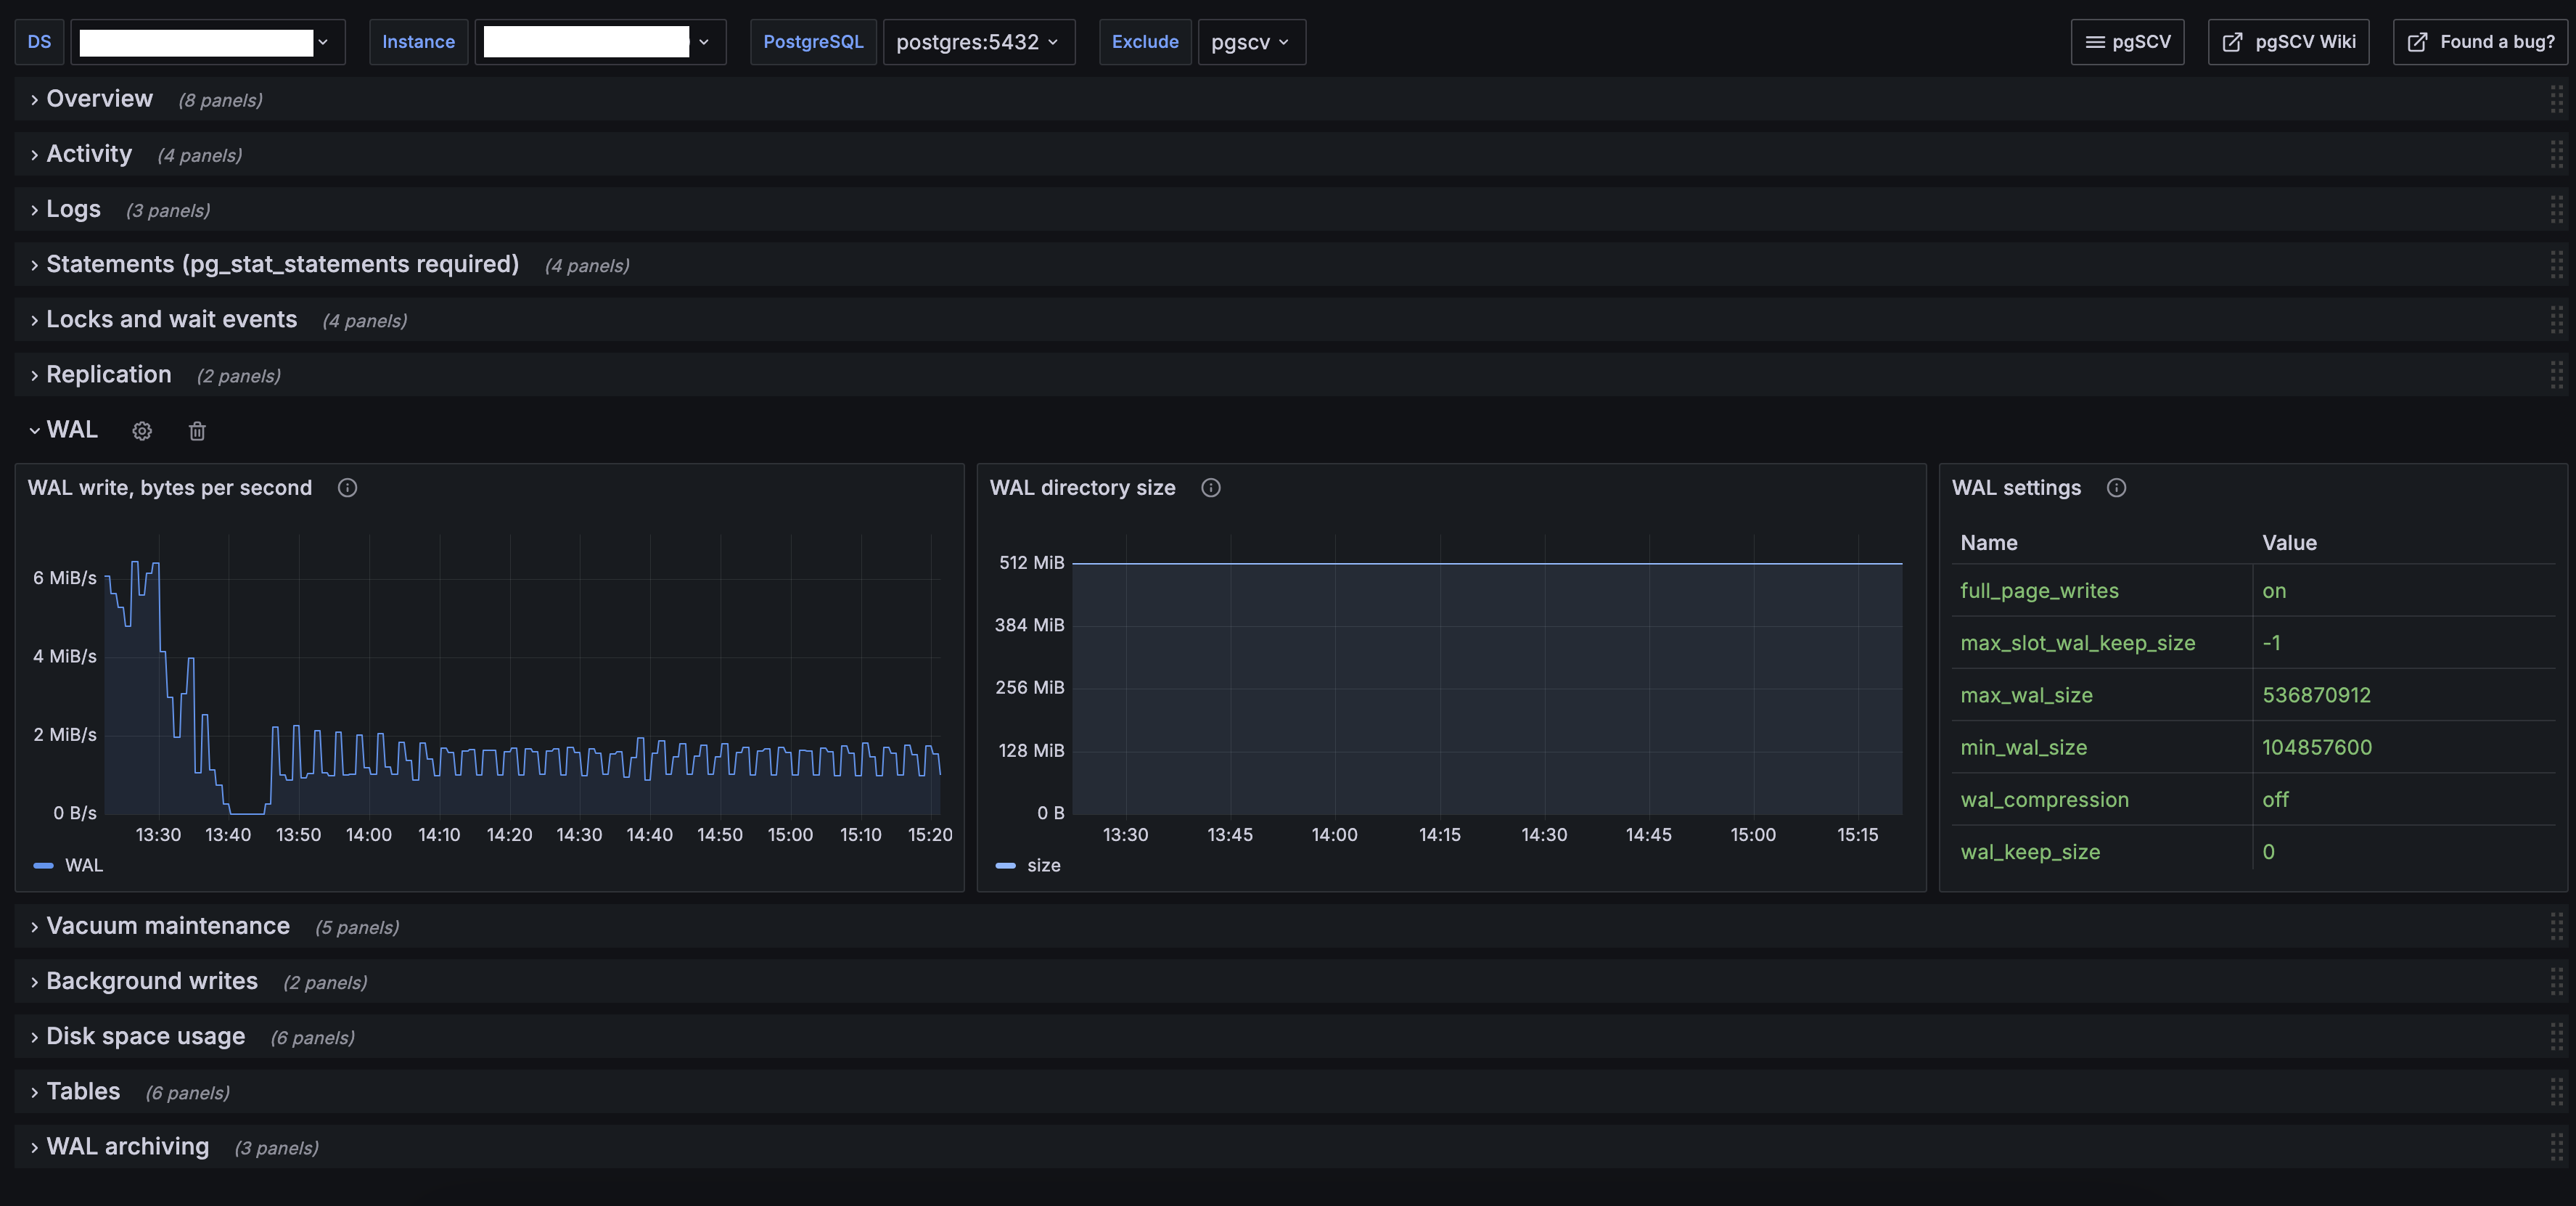
Task: Click drag handle on Replication row
Action: click(2556, 375)
